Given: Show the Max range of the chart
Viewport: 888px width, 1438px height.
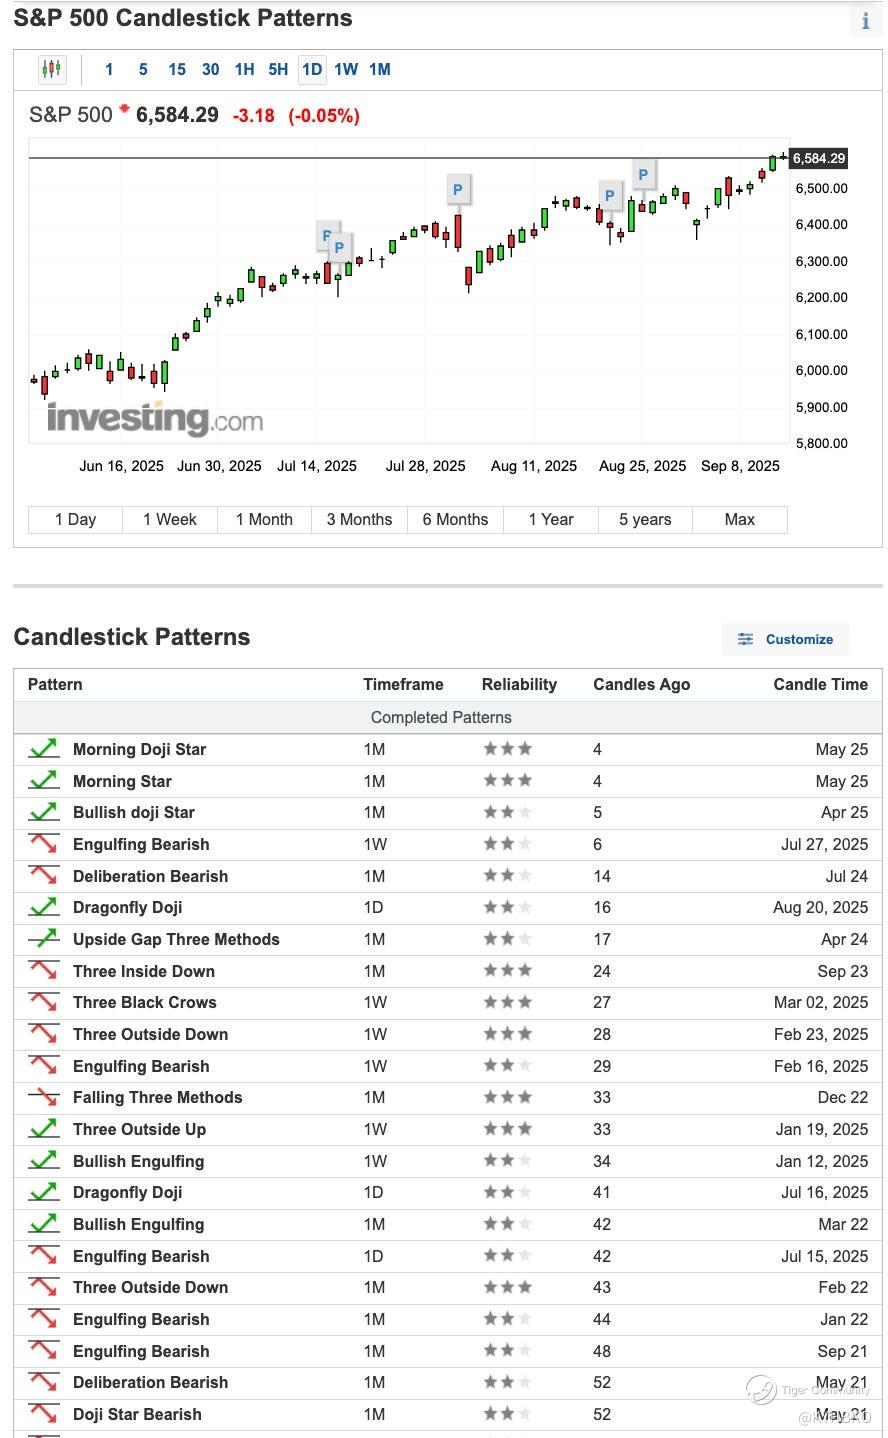Looking at the screenshot, I should tap(739, 519).
